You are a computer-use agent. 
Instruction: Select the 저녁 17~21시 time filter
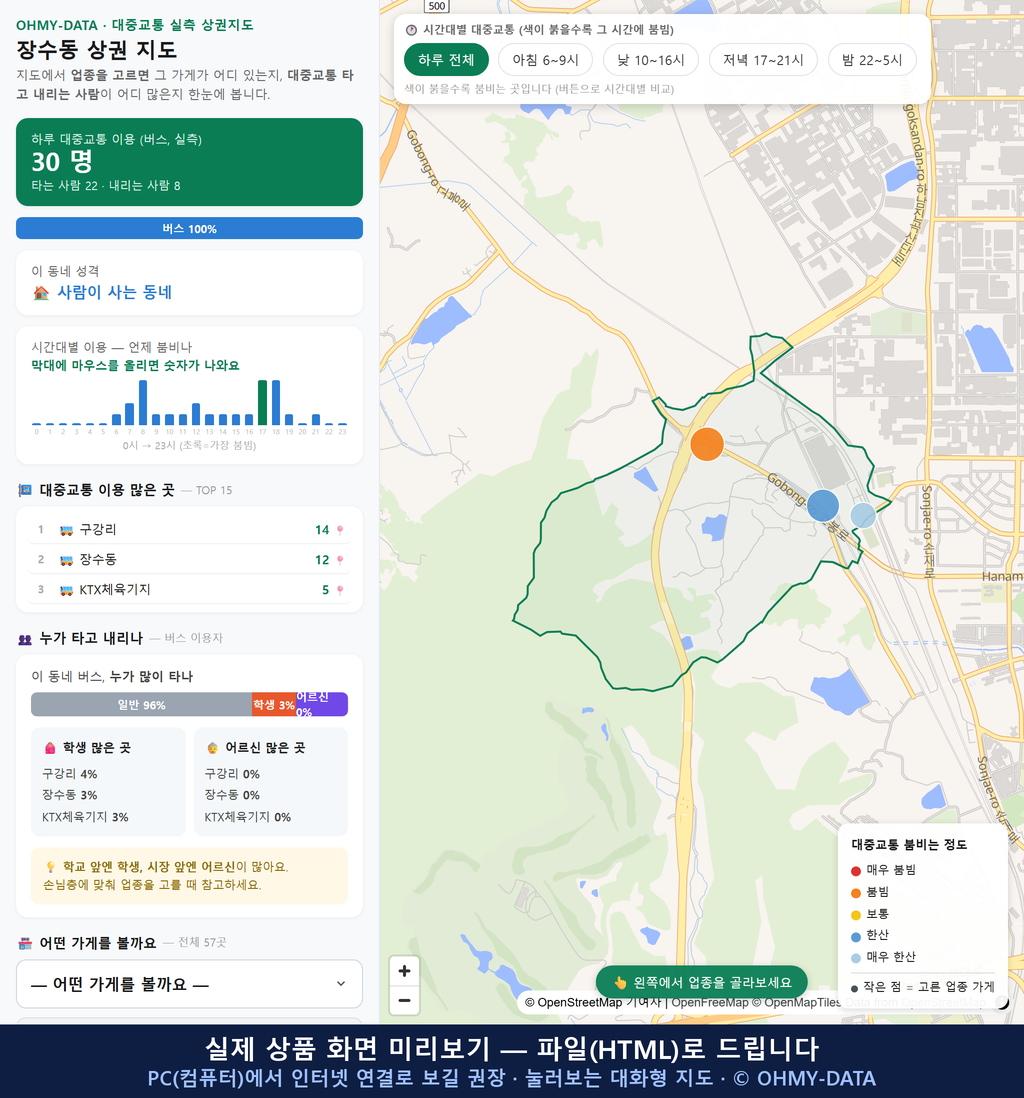[763, 60]
